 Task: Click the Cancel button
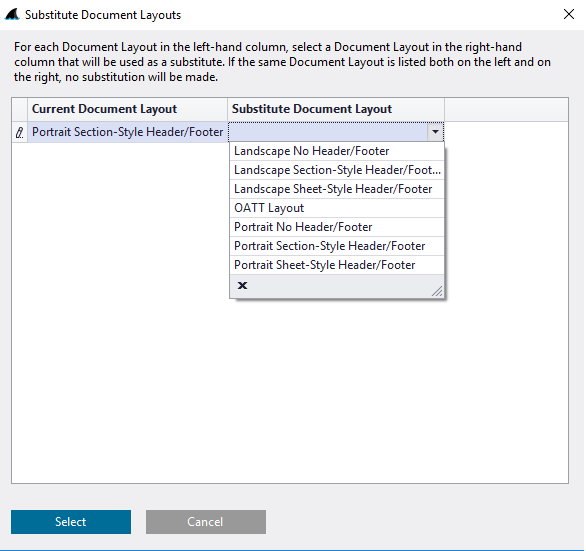coord(206,522)
